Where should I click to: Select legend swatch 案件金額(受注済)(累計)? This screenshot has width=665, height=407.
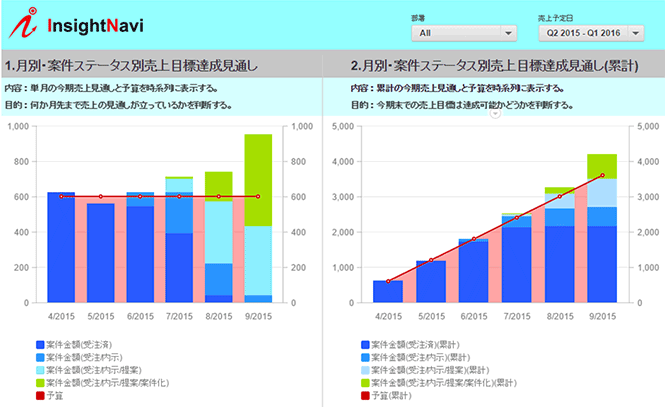[x=365, y=345]
